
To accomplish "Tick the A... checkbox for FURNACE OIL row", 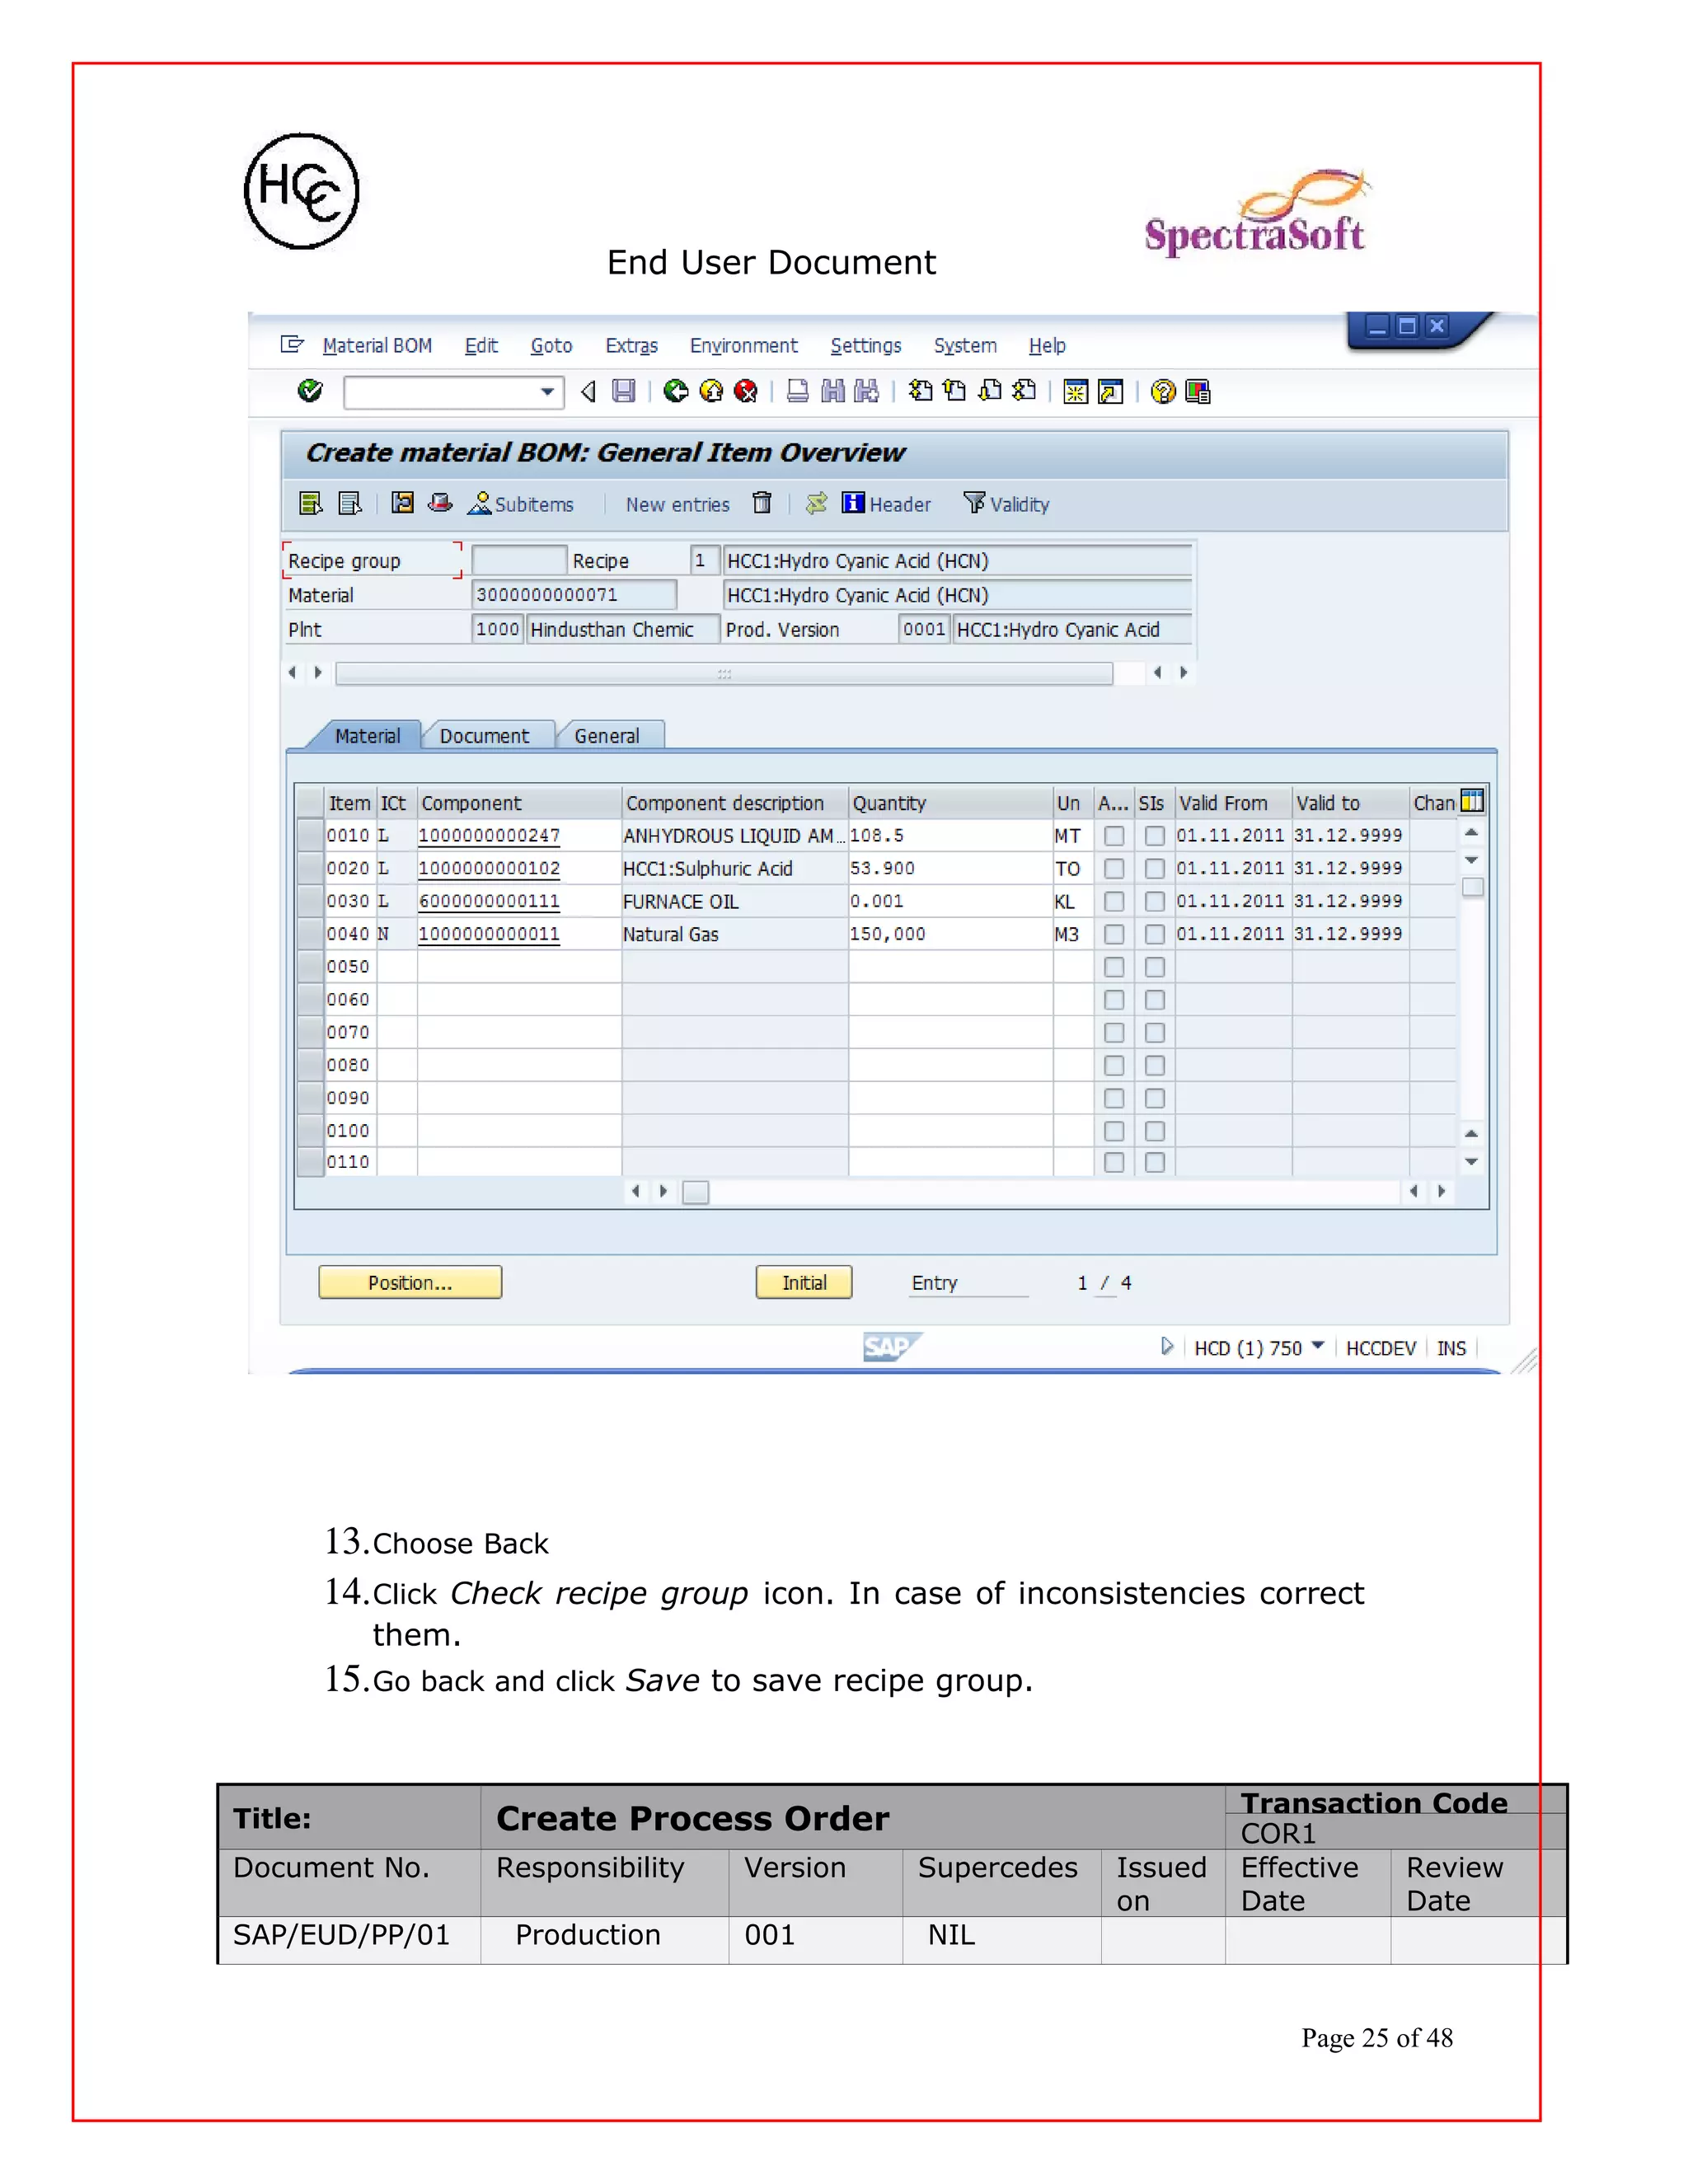I will click(x=1114, y=902).
